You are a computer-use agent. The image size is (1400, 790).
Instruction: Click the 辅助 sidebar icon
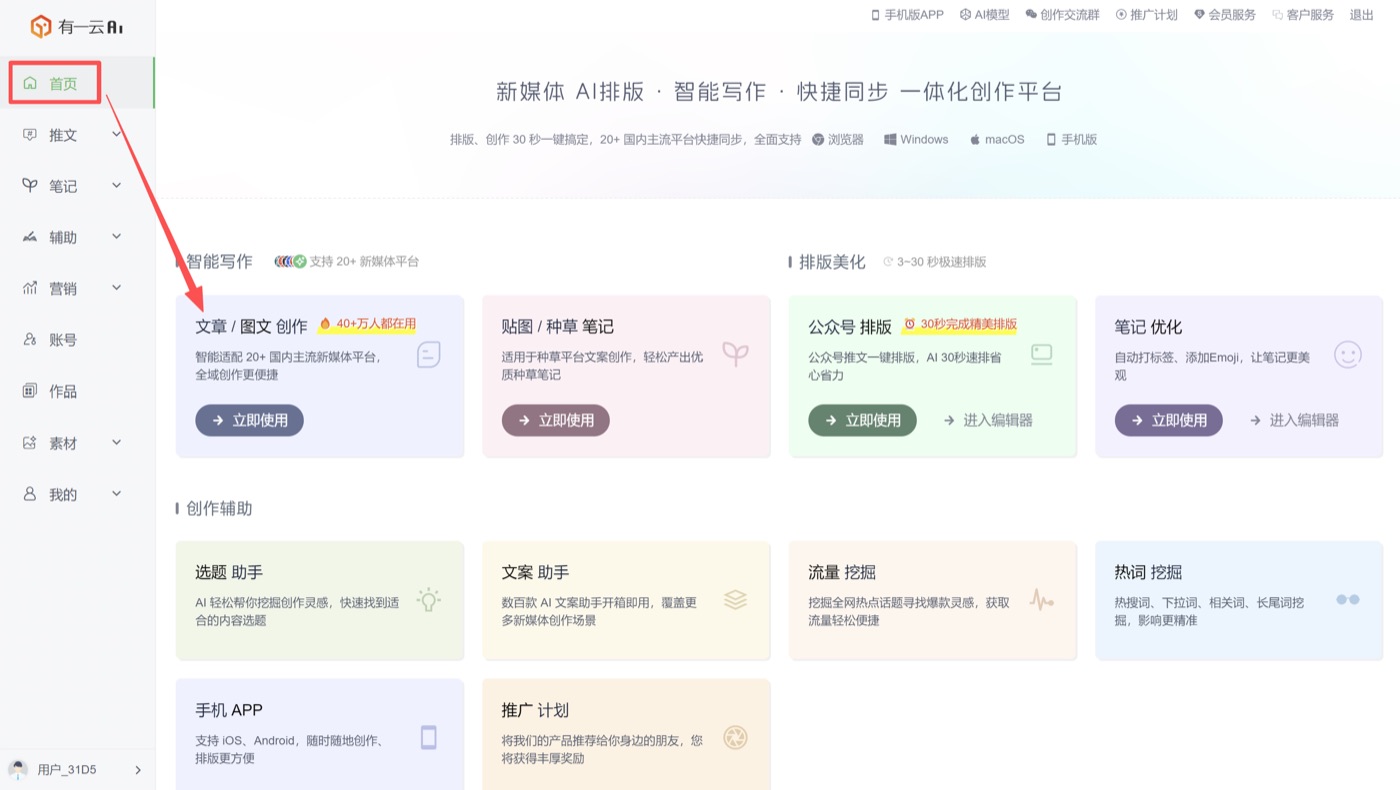(30, 237)
